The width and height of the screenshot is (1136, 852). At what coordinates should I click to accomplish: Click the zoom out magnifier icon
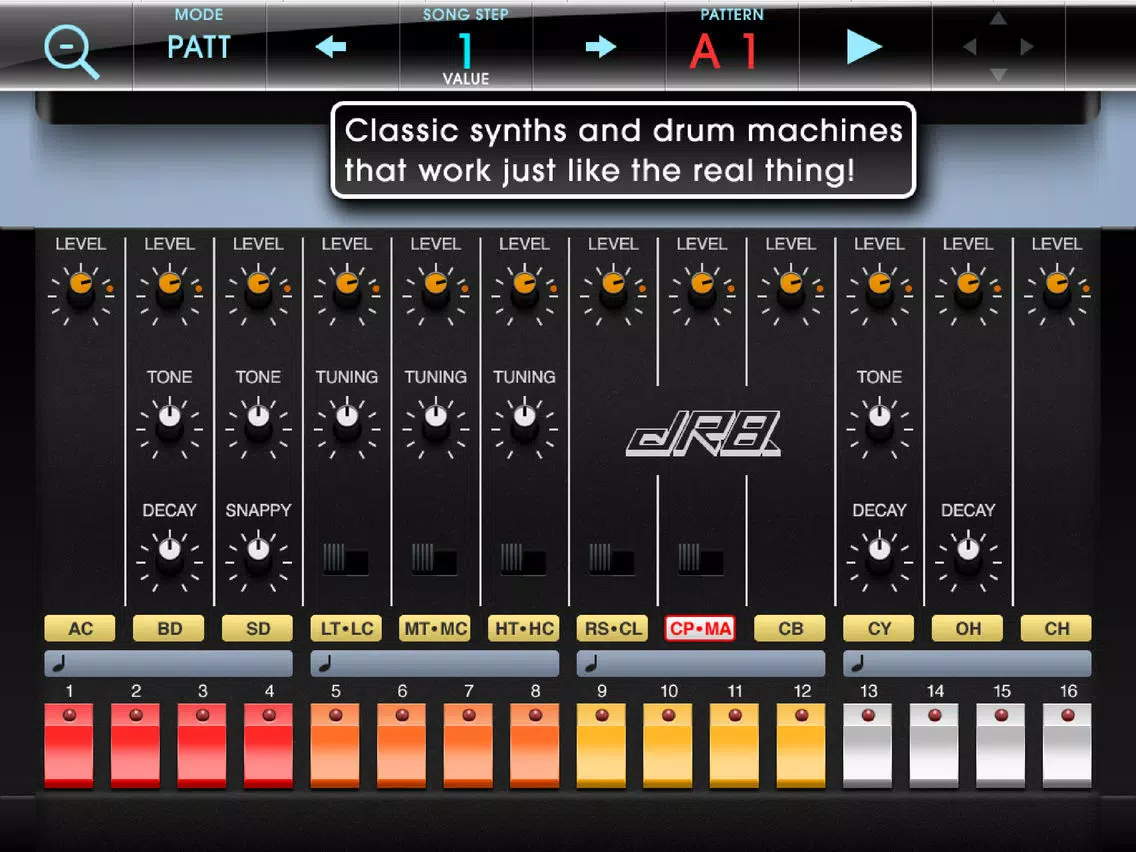71,52
